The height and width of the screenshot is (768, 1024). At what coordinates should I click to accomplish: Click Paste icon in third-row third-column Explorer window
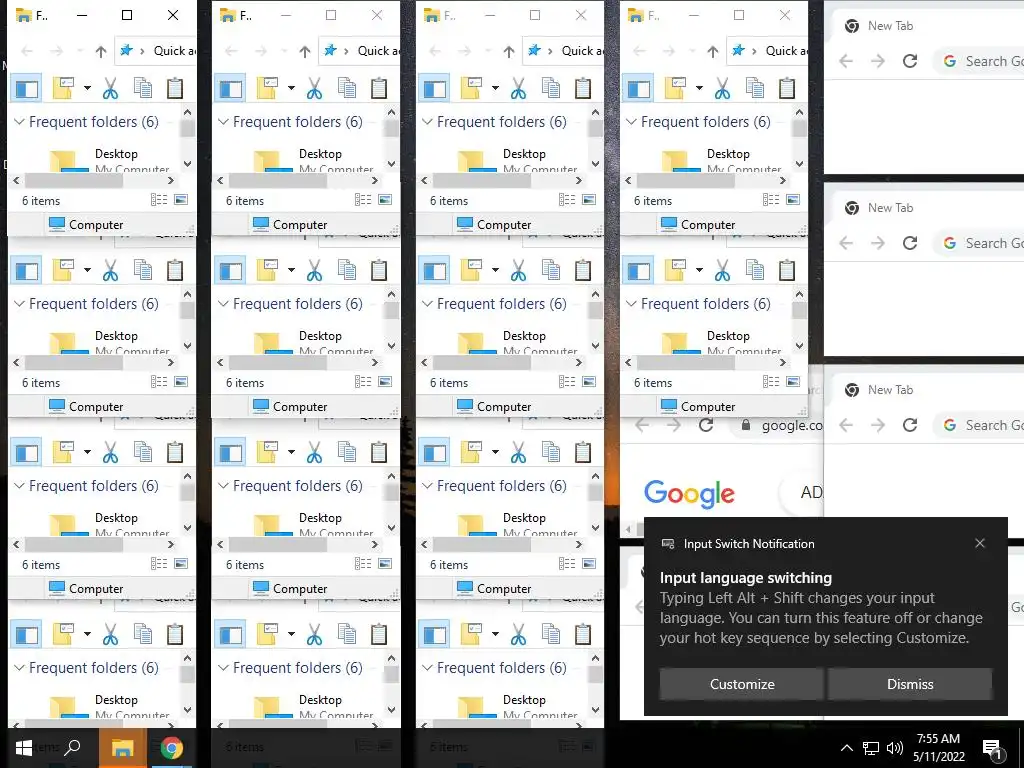click(583, 452)
